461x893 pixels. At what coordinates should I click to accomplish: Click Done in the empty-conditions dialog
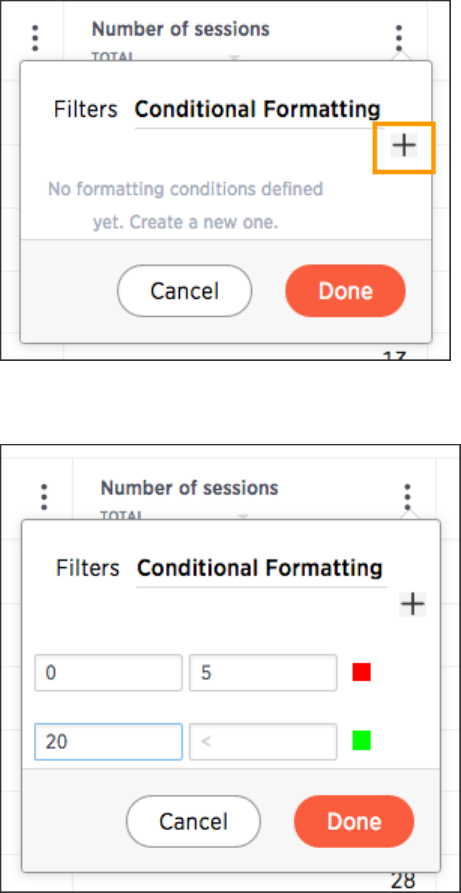click(345, 291)
